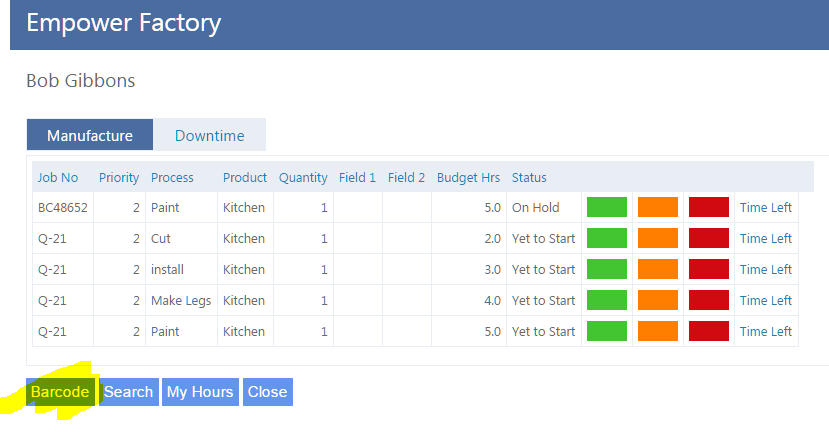The height and width of the screenshot is (443, 829).
Task: Click green button for BC48652 Paint job
Action: coord(606,208)
